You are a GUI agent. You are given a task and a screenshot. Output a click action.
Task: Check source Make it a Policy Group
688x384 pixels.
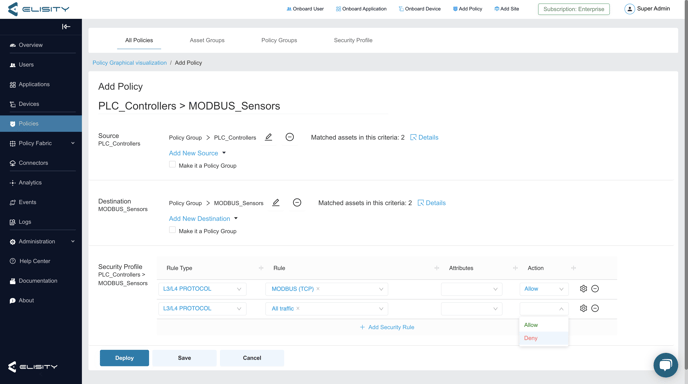pyautogui.click(x=172, y=165)
